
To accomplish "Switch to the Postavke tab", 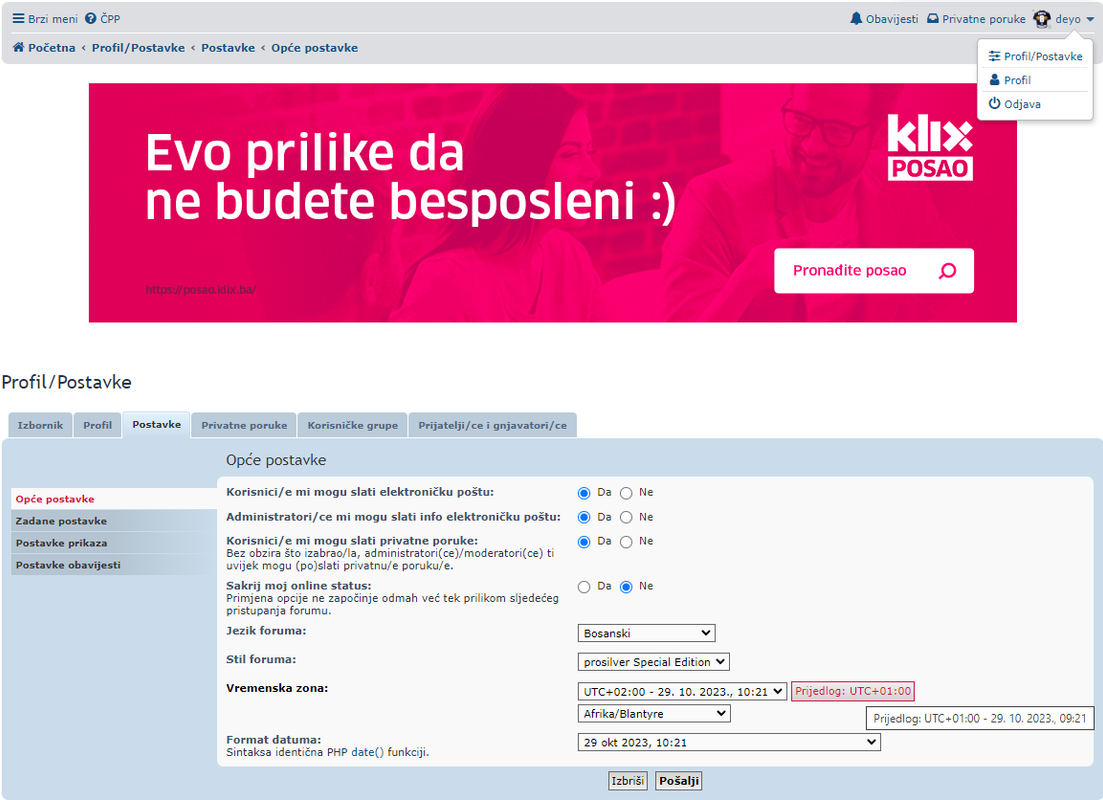I will pyautogui.click(x=156, y=424).
